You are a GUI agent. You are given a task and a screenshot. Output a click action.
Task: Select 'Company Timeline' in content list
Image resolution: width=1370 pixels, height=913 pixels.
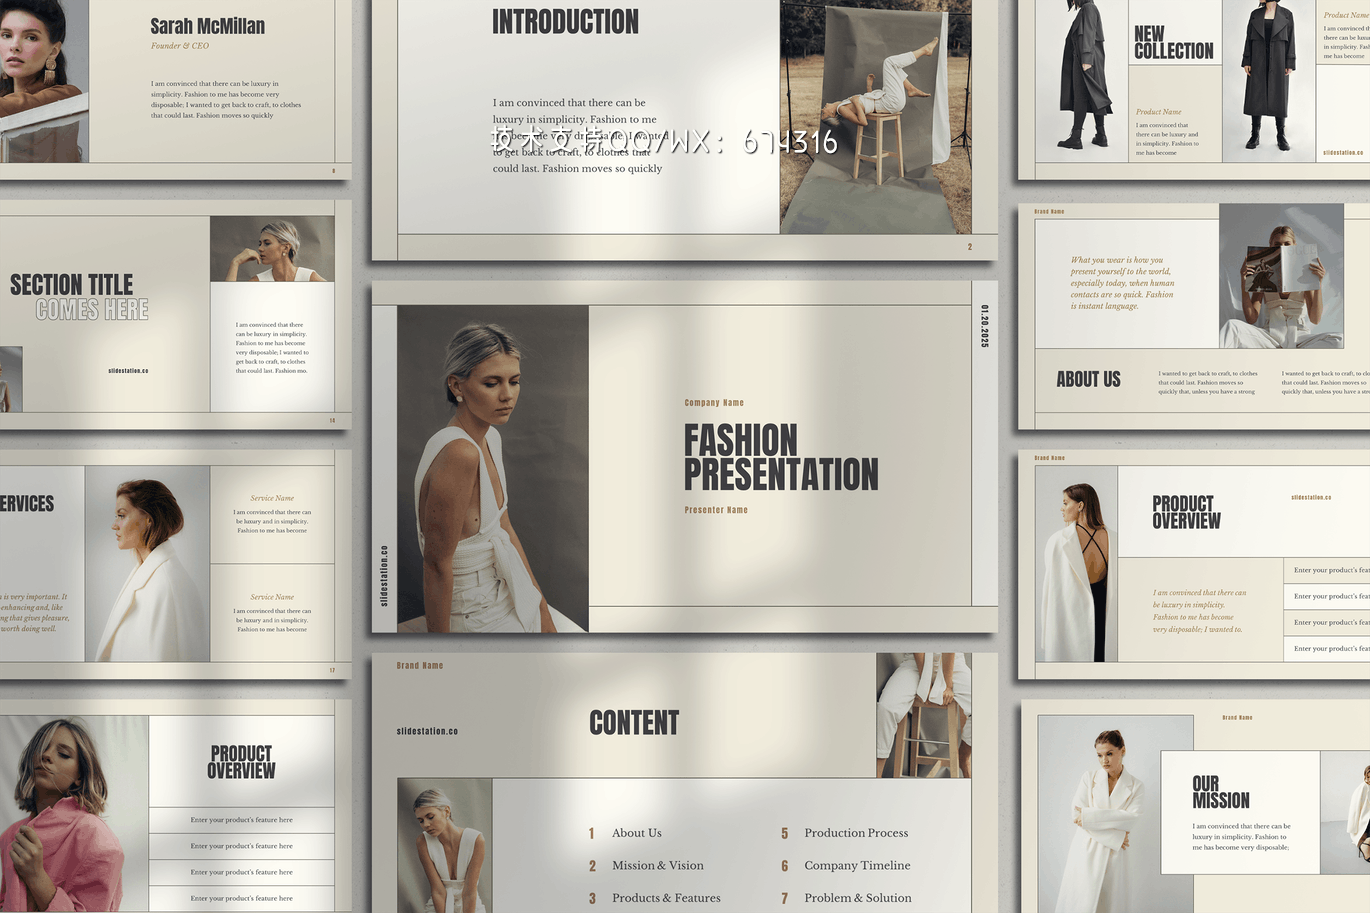click(x=857, y=866)
